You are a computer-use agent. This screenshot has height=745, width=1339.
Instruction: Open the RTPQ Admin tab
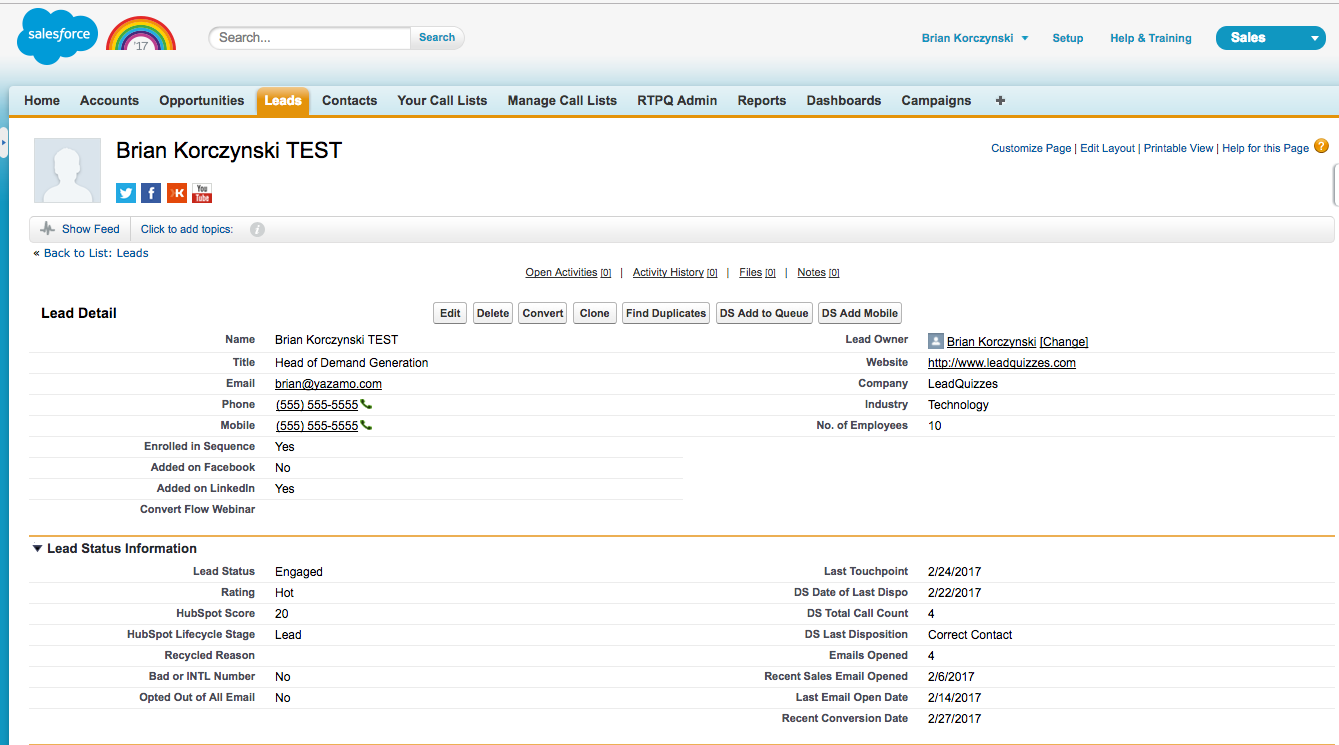point(677,101)
